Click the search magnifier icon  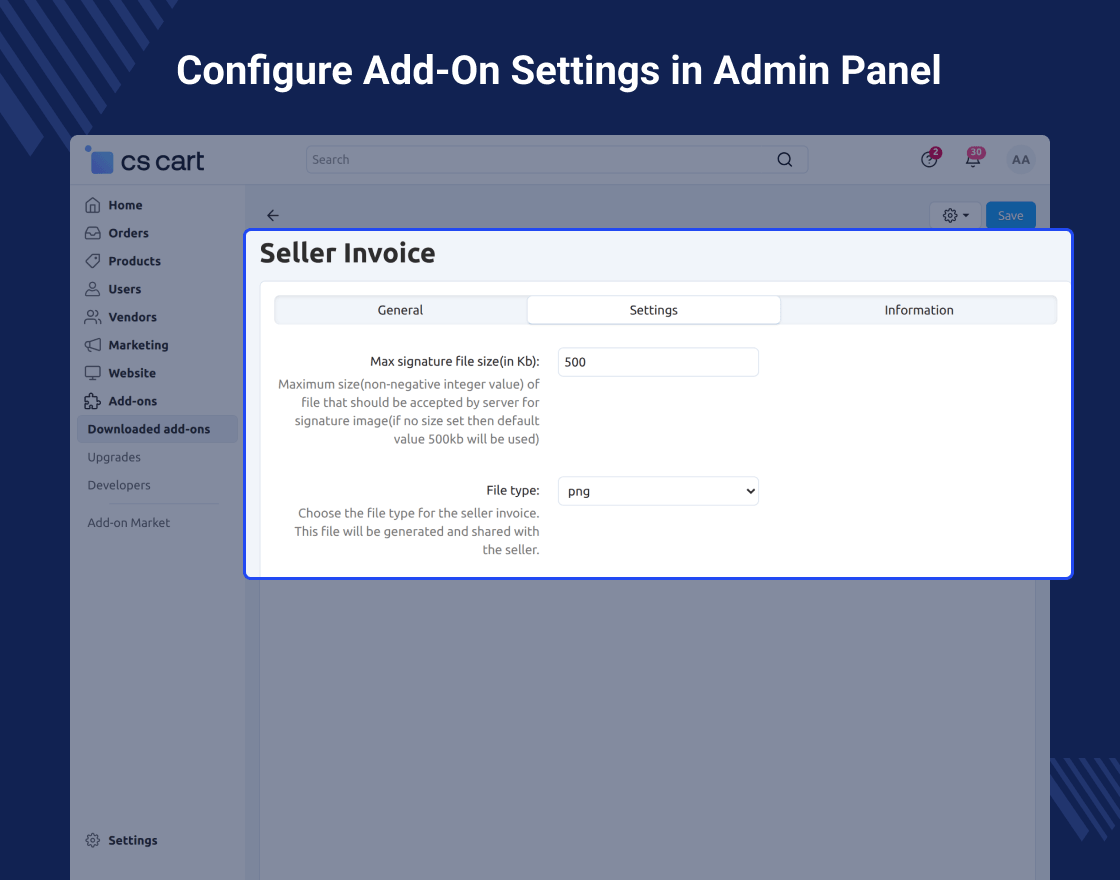pos(784,160)
